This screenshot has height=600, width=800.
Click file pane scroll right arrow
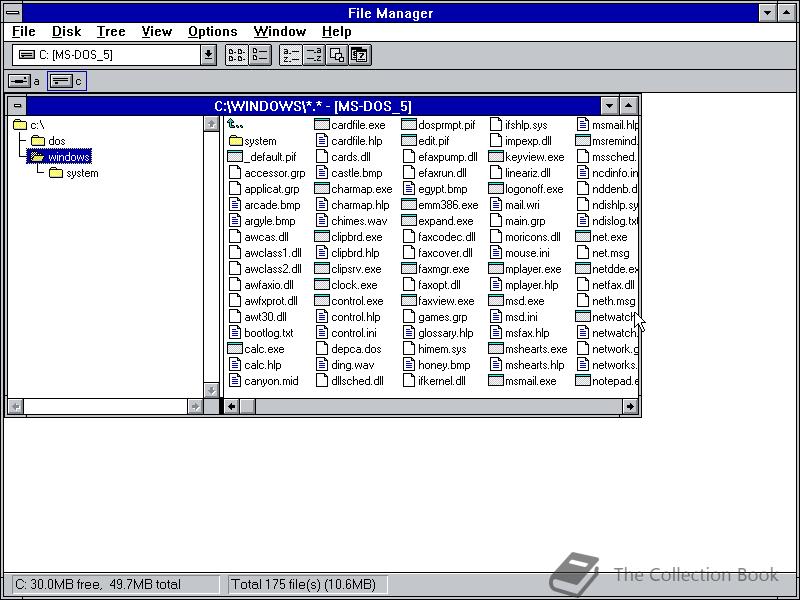630,406
